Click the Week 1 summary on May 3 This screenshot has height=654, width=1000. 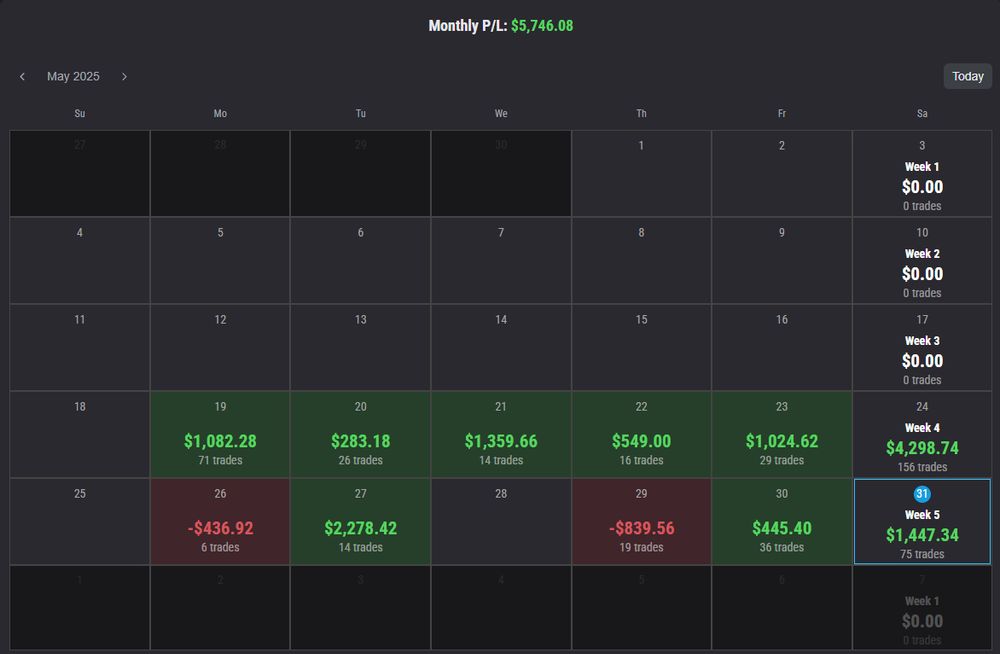(922, 175)
